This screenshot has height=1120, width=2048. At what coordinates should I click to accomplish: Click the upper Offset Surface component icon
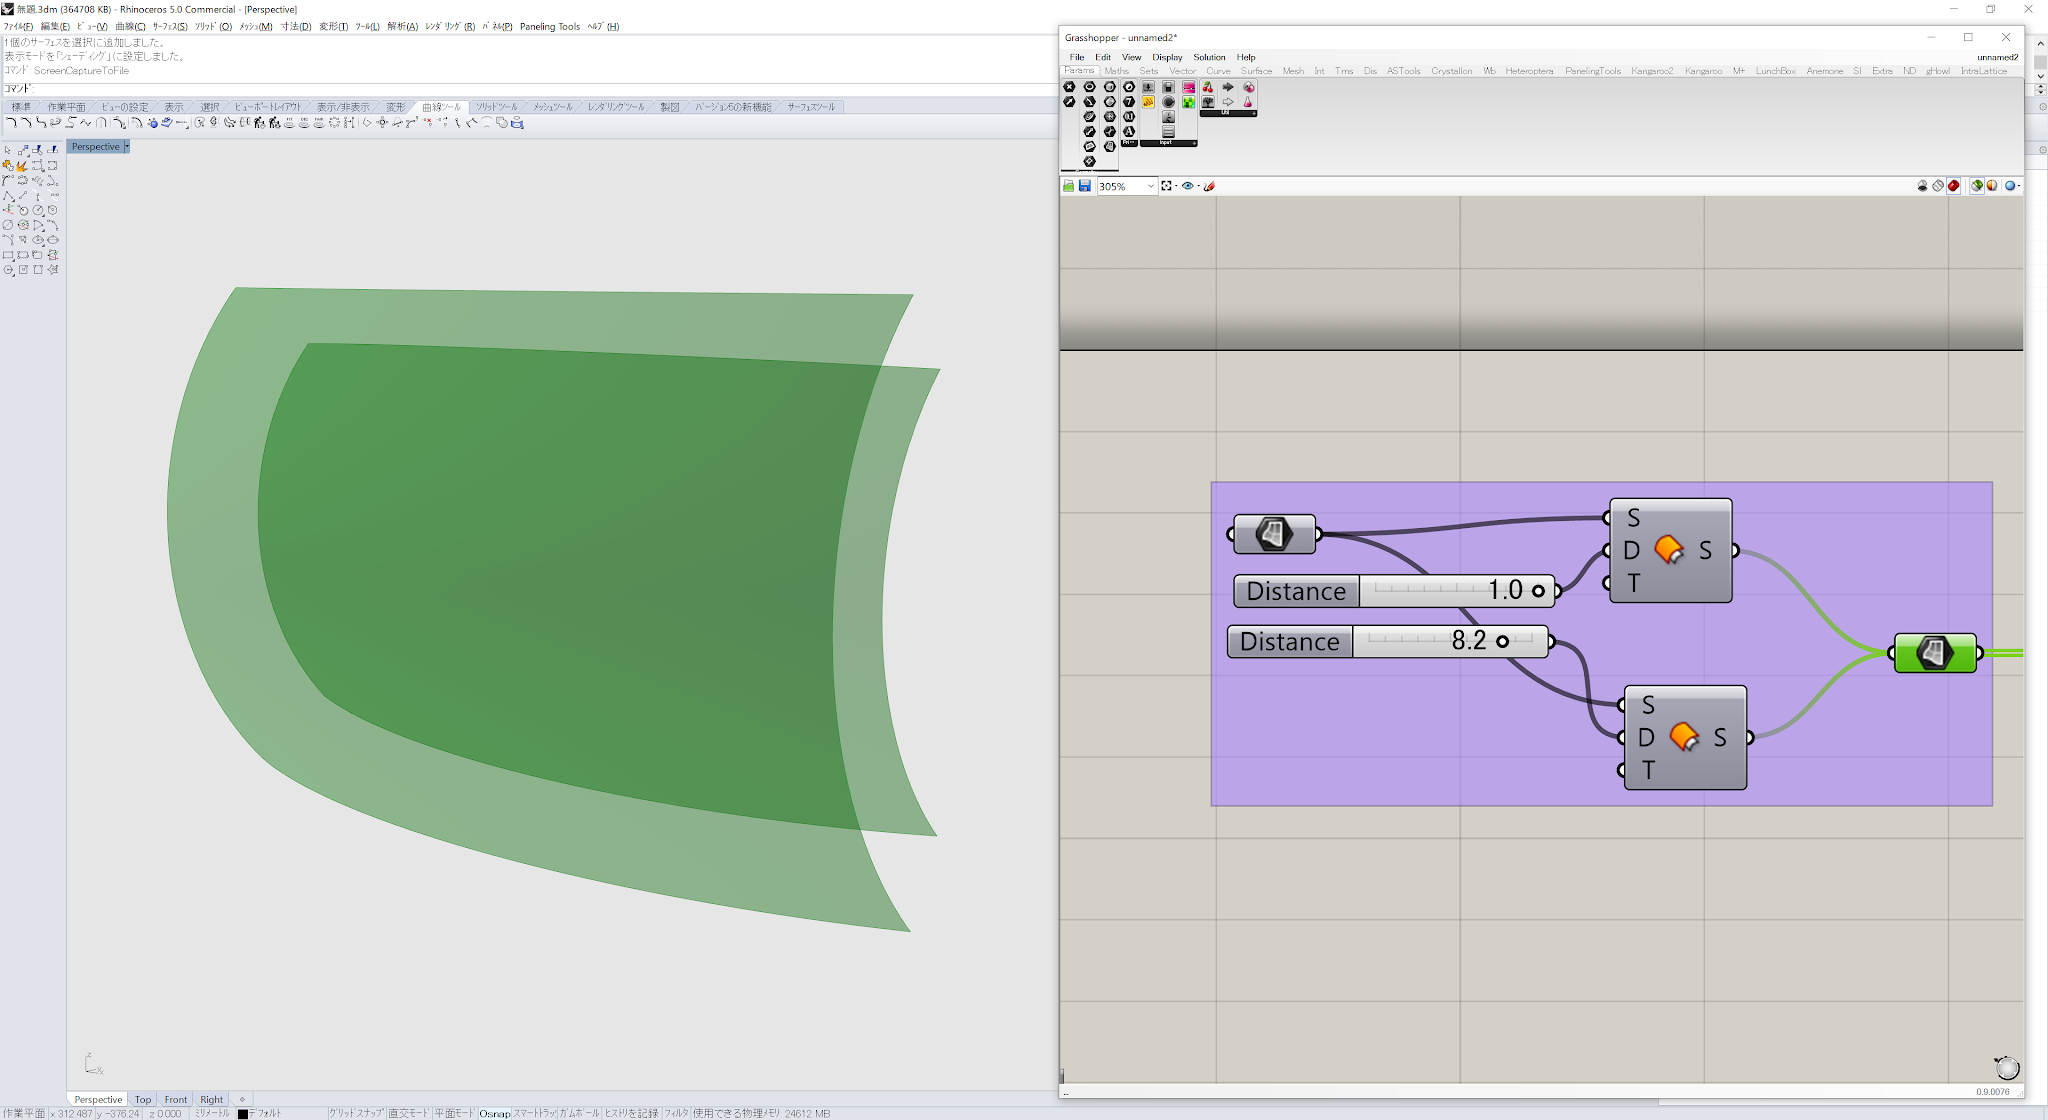tap(1668, 550)
